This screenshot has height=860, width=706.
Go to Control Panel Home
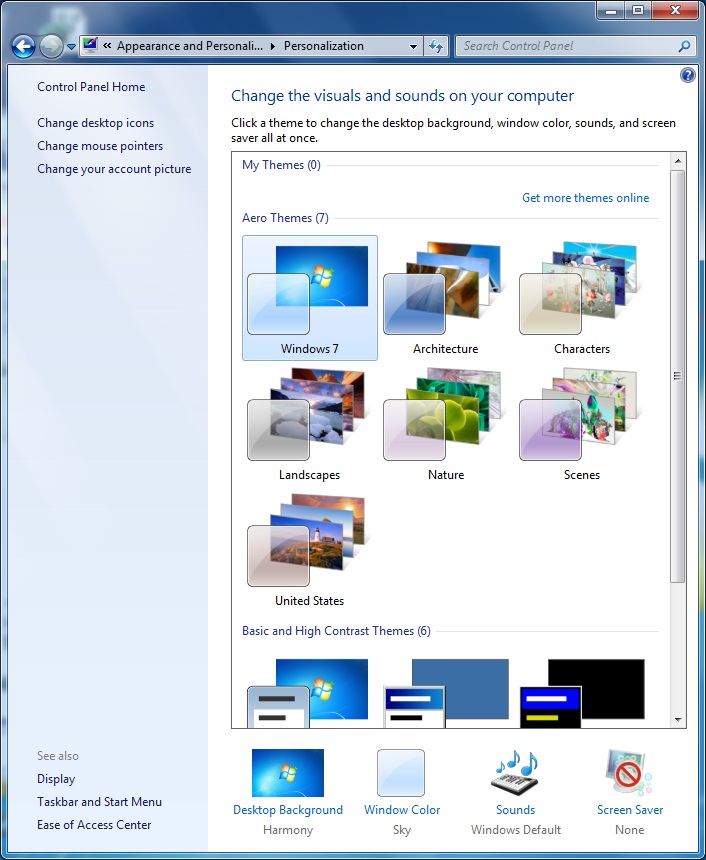pos(91,87)
